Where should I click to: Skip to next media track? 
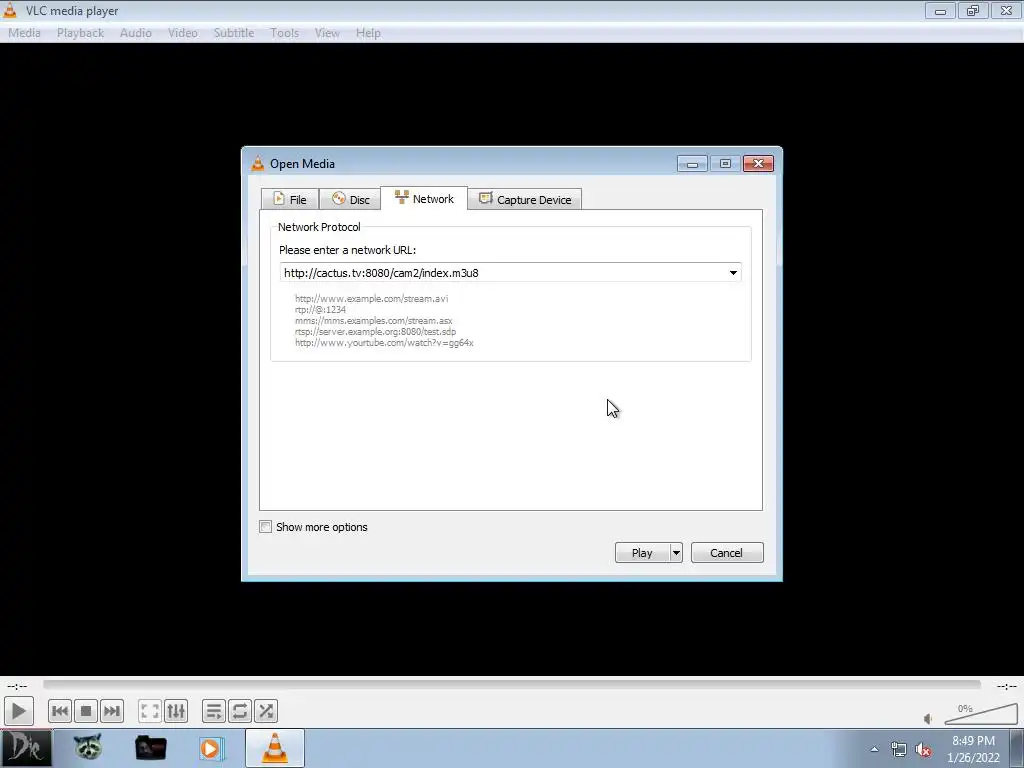click(112, 711)
